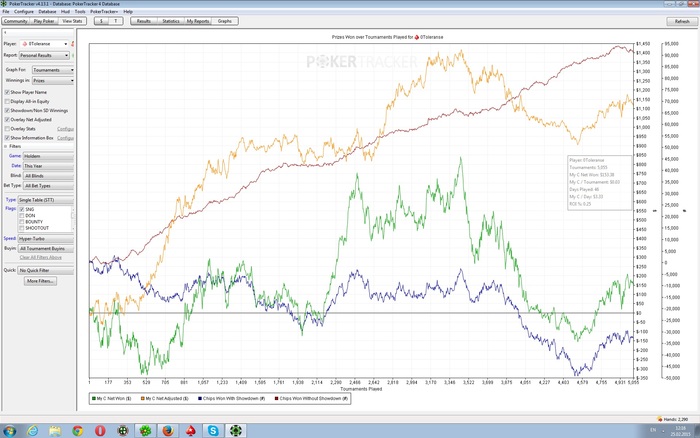Open Windows Explorer folder icon

[x=56, y=430]
